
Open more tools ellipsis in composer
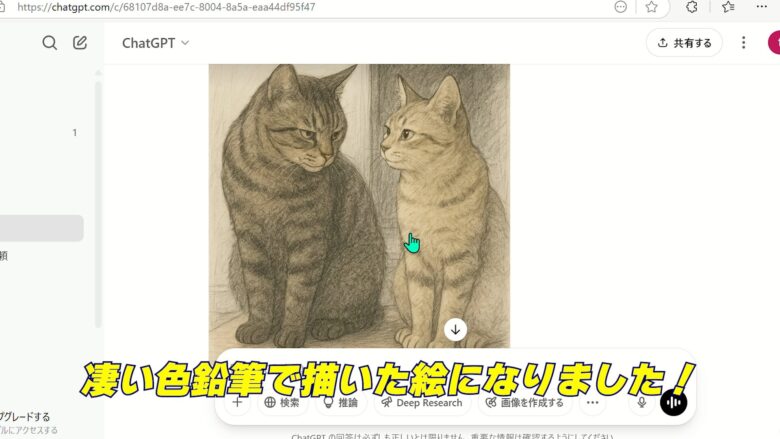[592, 402]
